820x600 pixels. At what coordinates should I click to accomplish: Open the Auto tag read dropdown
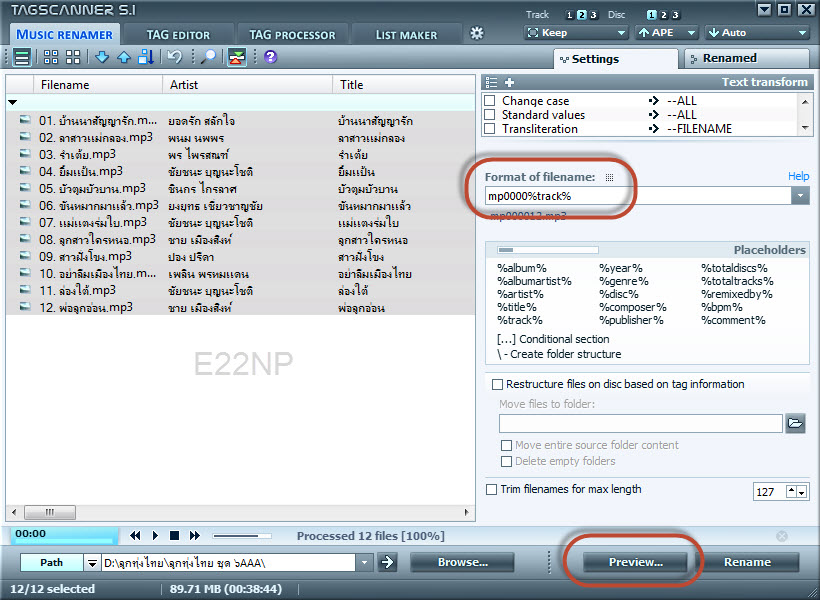coord(757,33)
